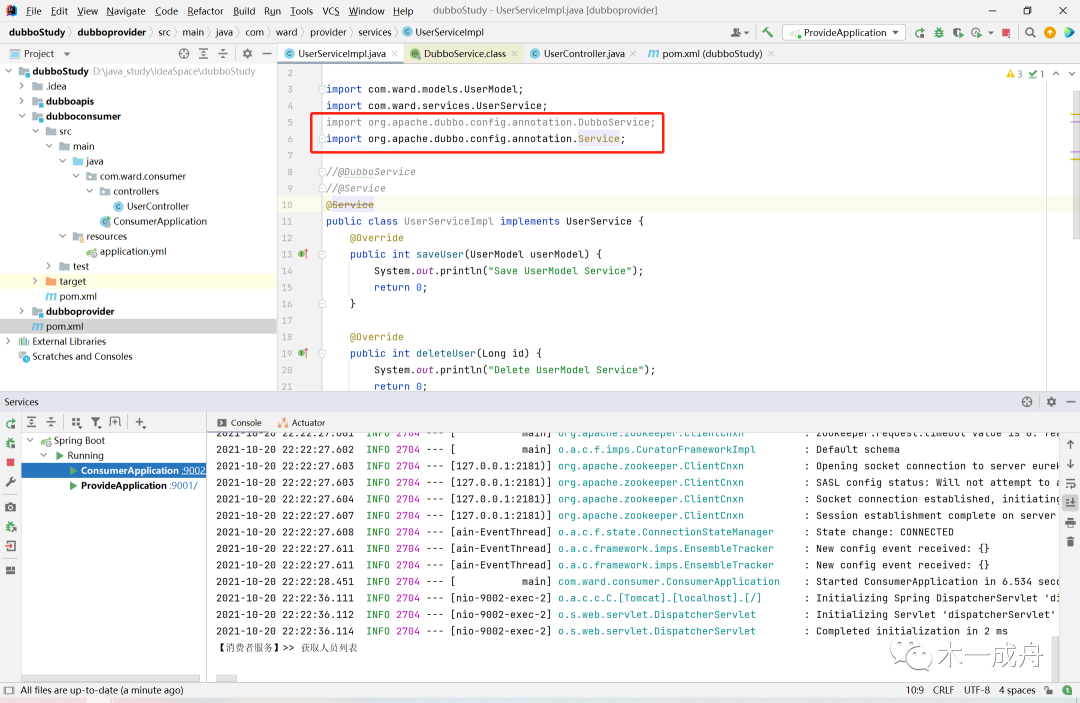
Task: Open Search Everywhere magnifier icon
Action: [x=1030, y=32]
